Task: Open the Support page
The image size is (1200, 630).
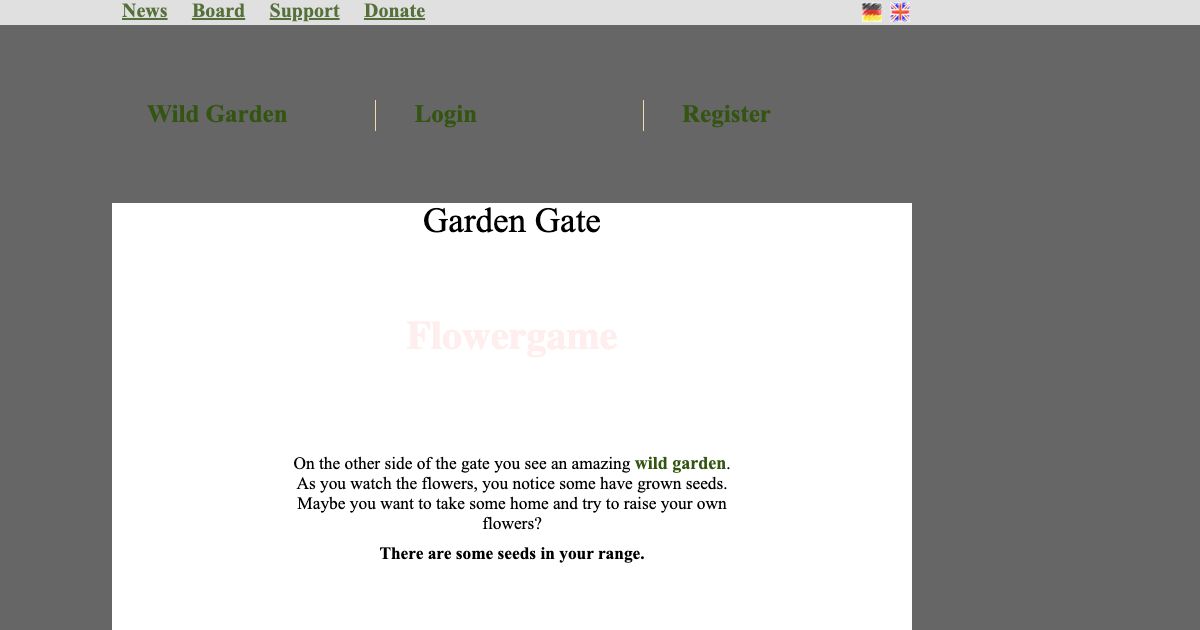Action: click(x=304, y=11)
